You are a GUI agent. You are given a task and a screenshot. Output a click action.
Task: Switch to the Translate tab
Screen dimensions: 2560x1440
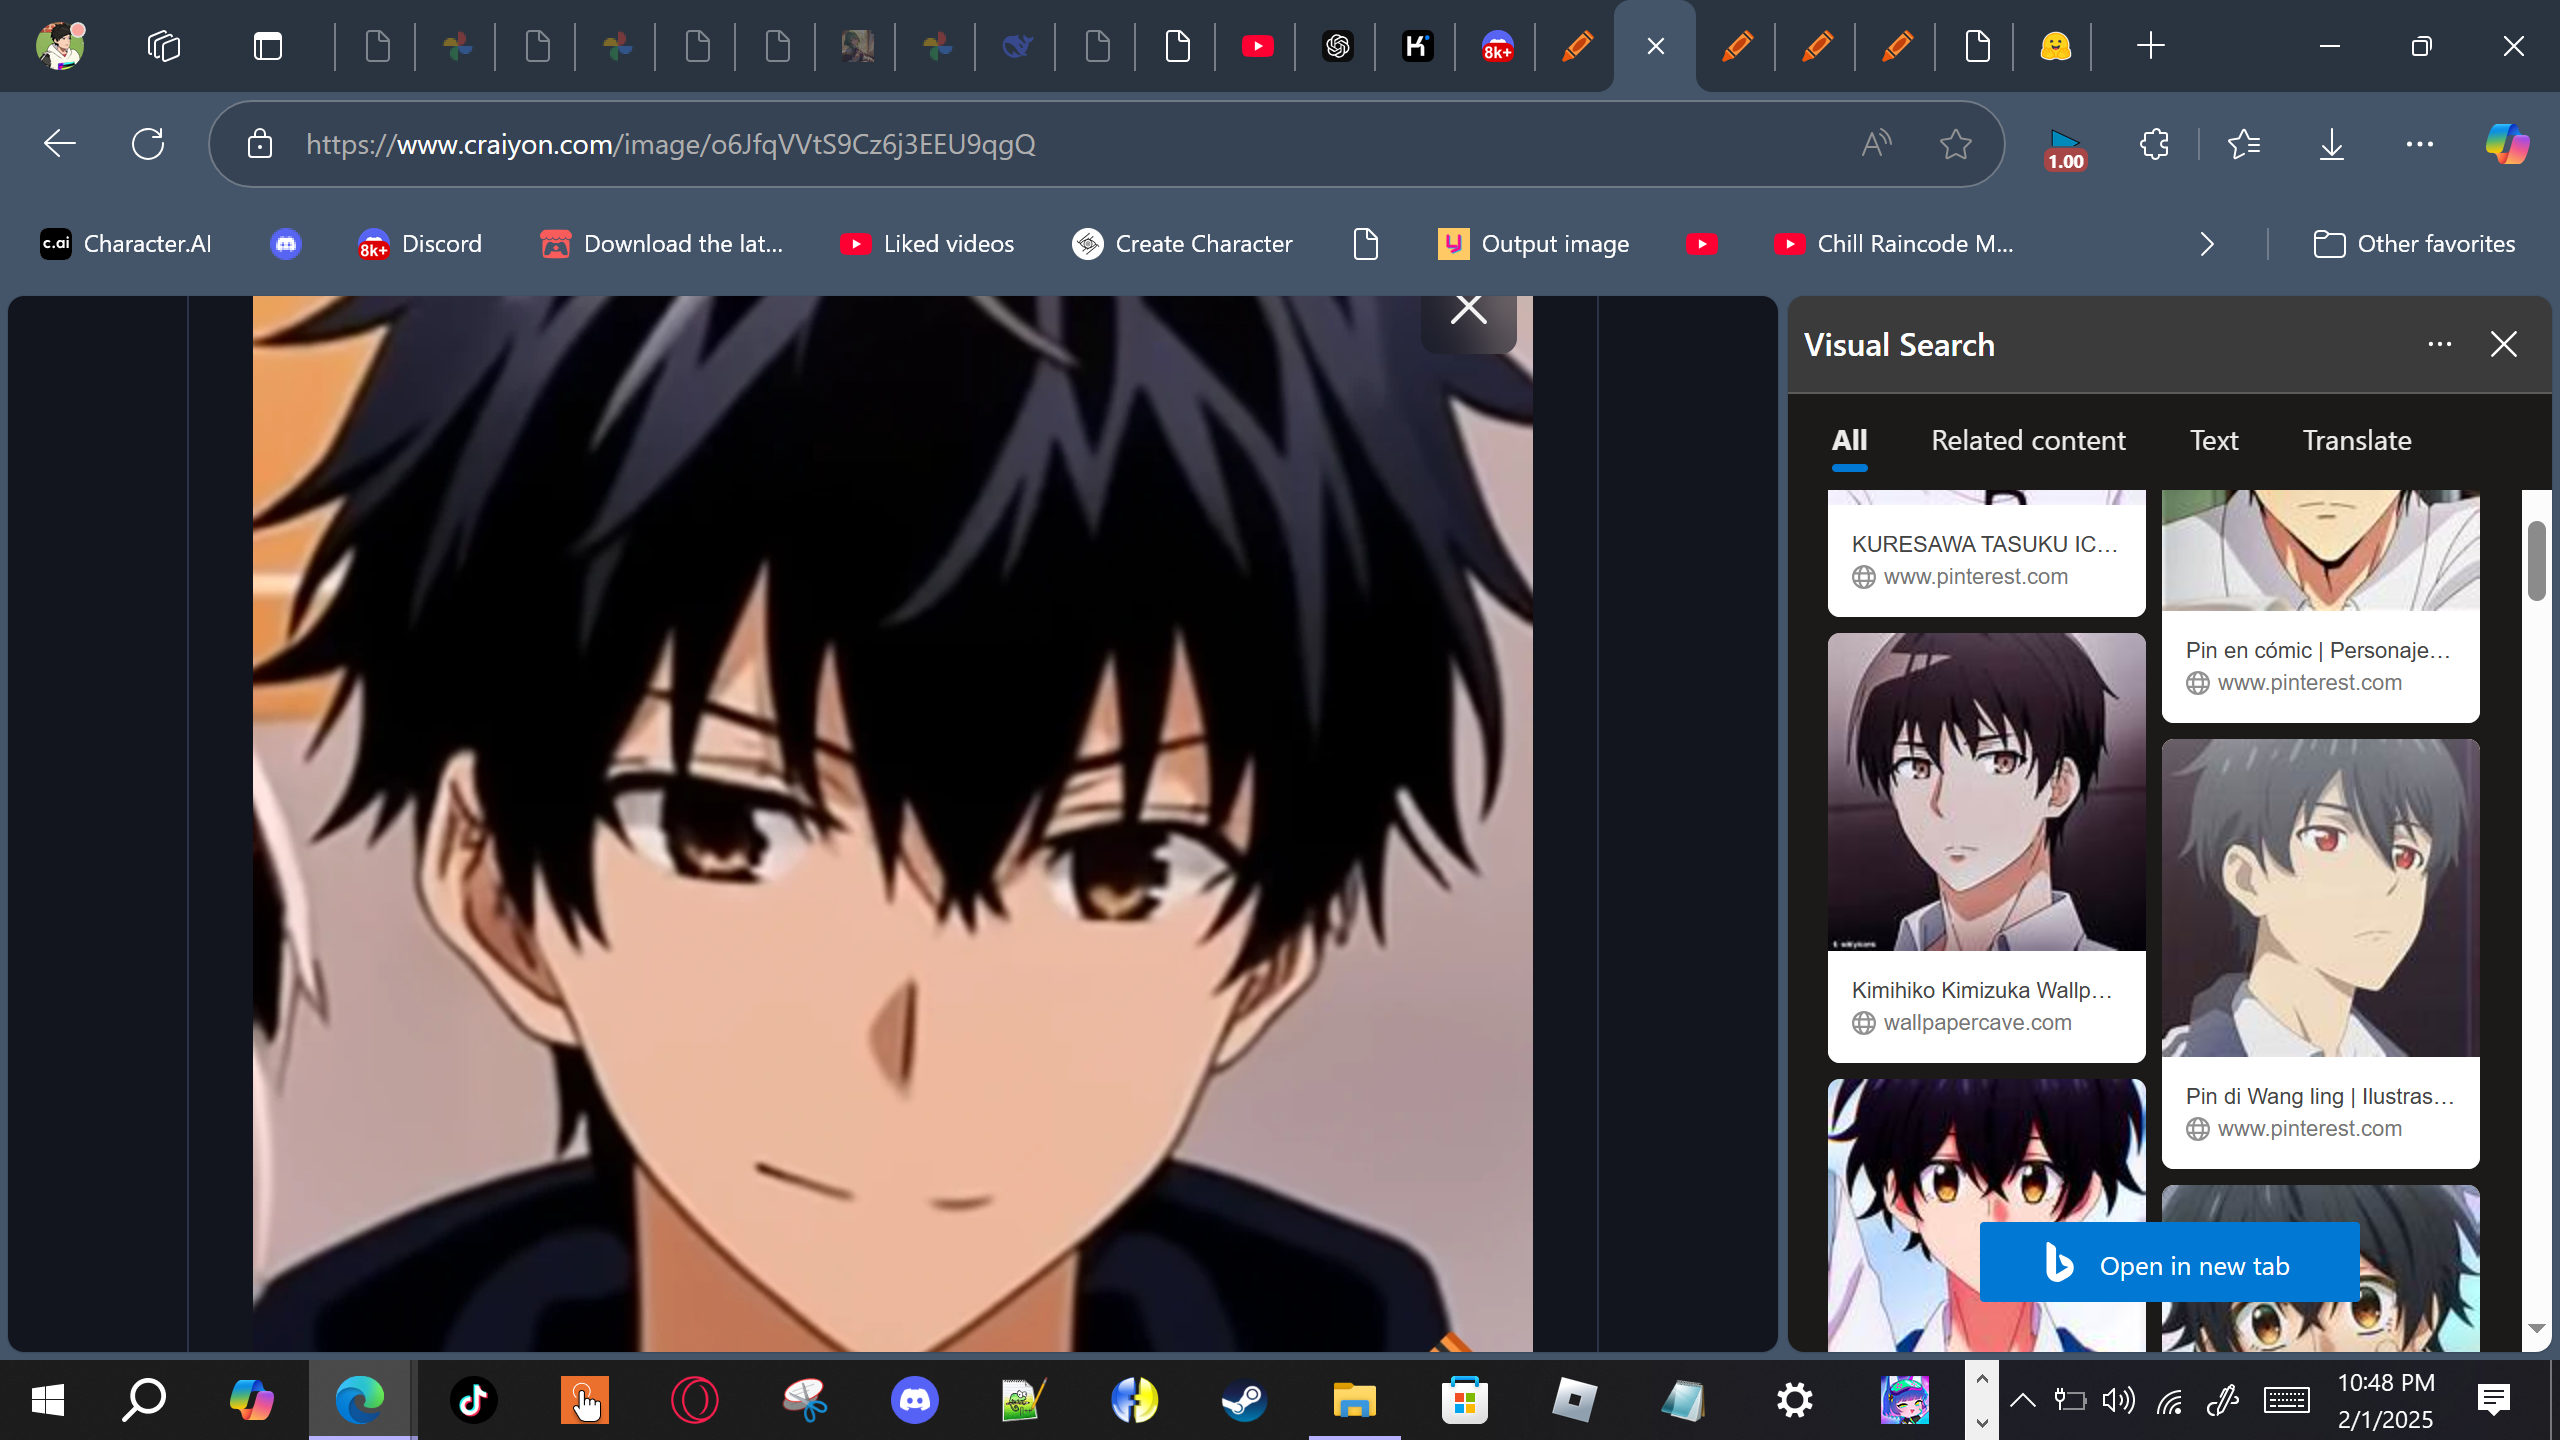pos(2356,441)
